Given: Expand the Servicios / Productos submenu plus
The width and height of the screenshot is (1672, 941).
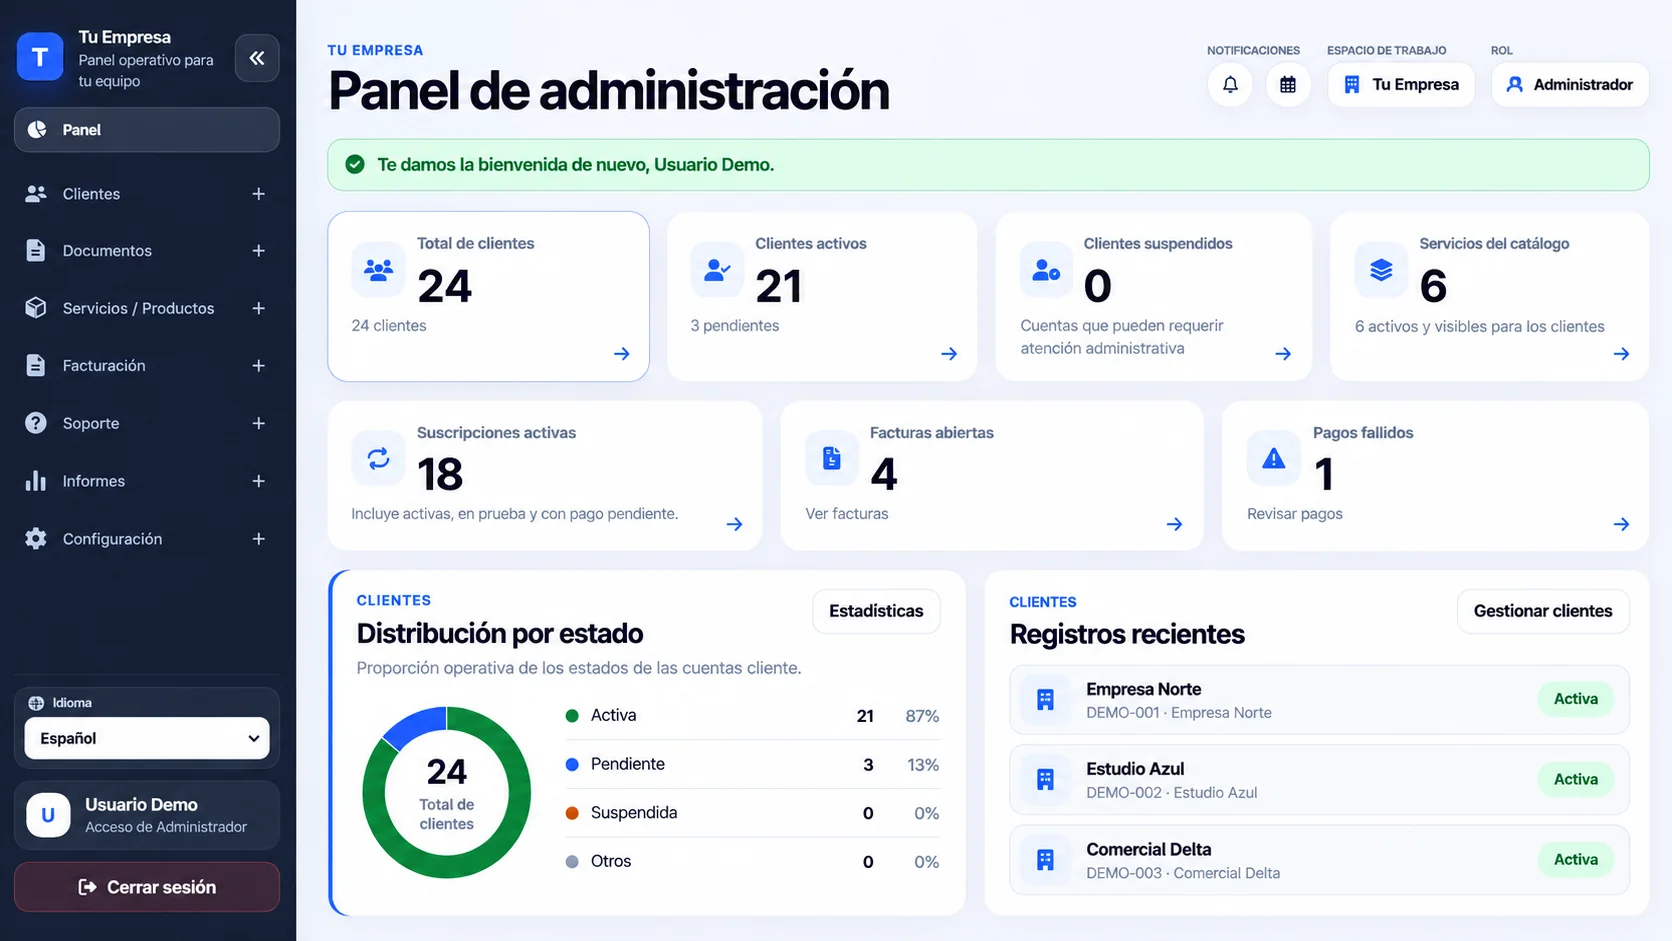Looking at the screenshot, I should [x=258, y=308].
